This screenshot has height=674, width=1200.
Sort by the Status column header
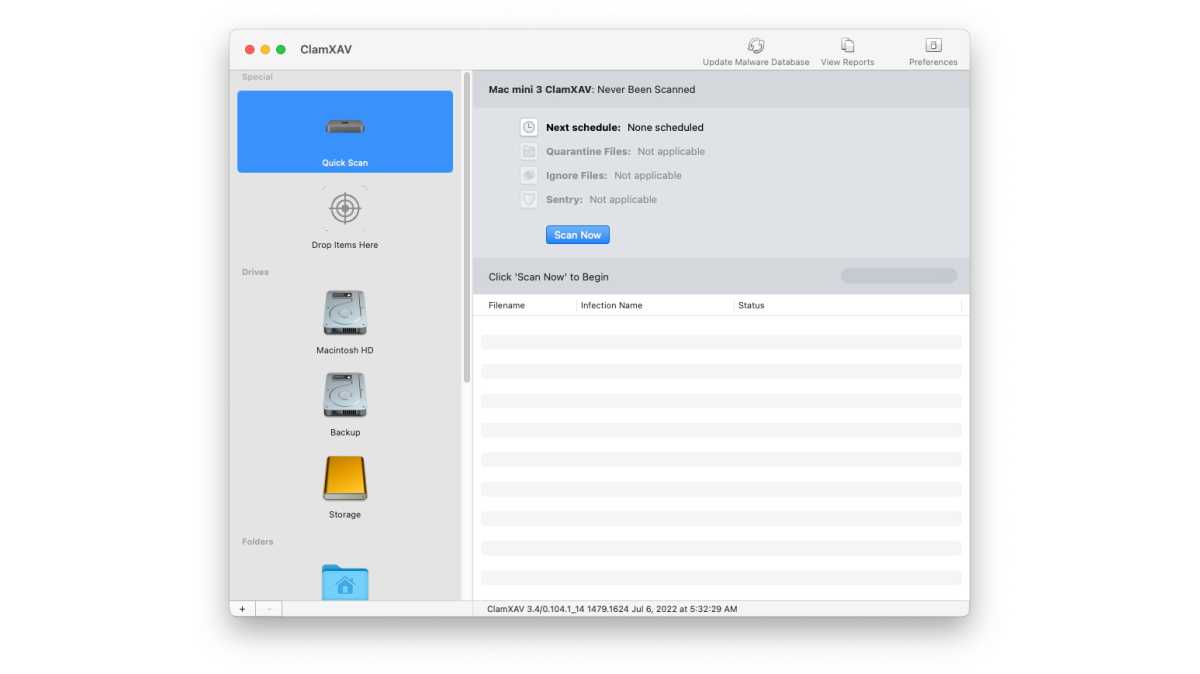pos(751,305)
